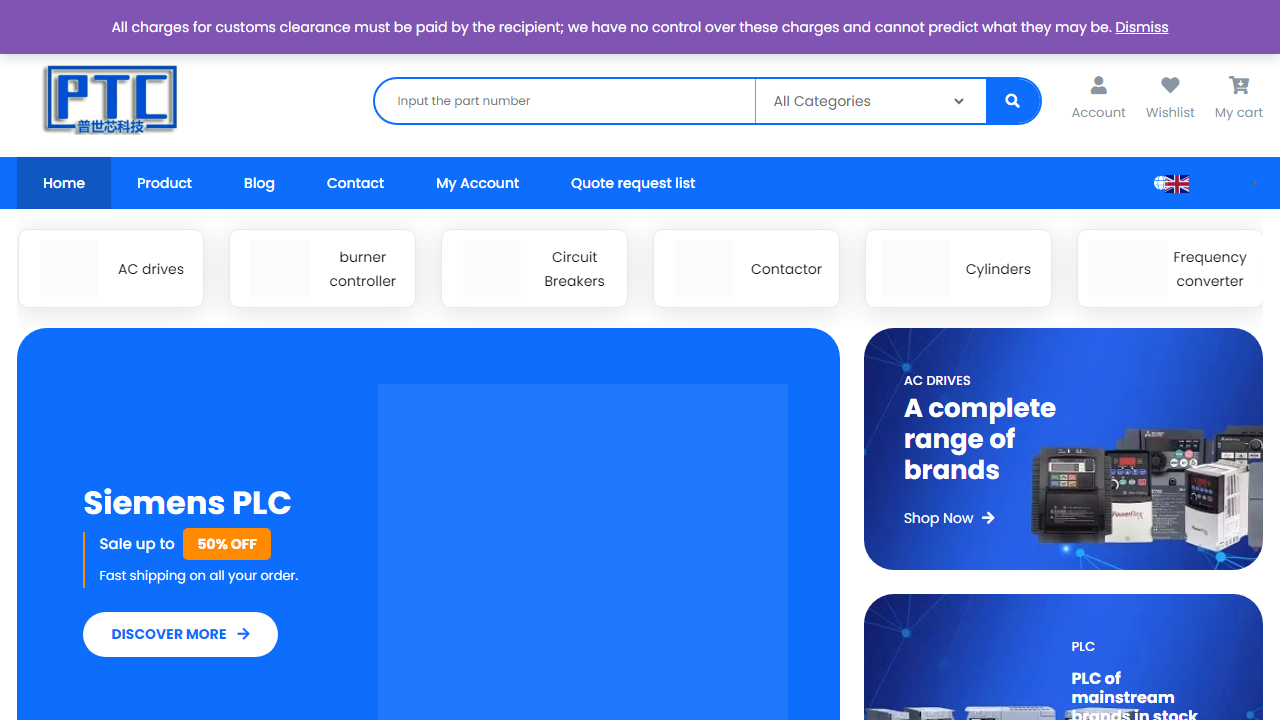Viewport: 1280px width, 720px height.
Task: Open the Wishlist heart icon
Action: [1170, 85]
